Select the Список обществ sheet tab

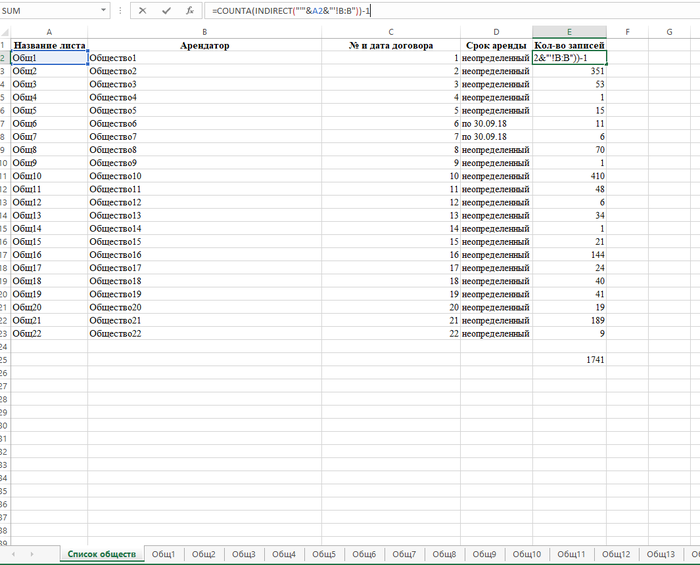coord(102,554)
